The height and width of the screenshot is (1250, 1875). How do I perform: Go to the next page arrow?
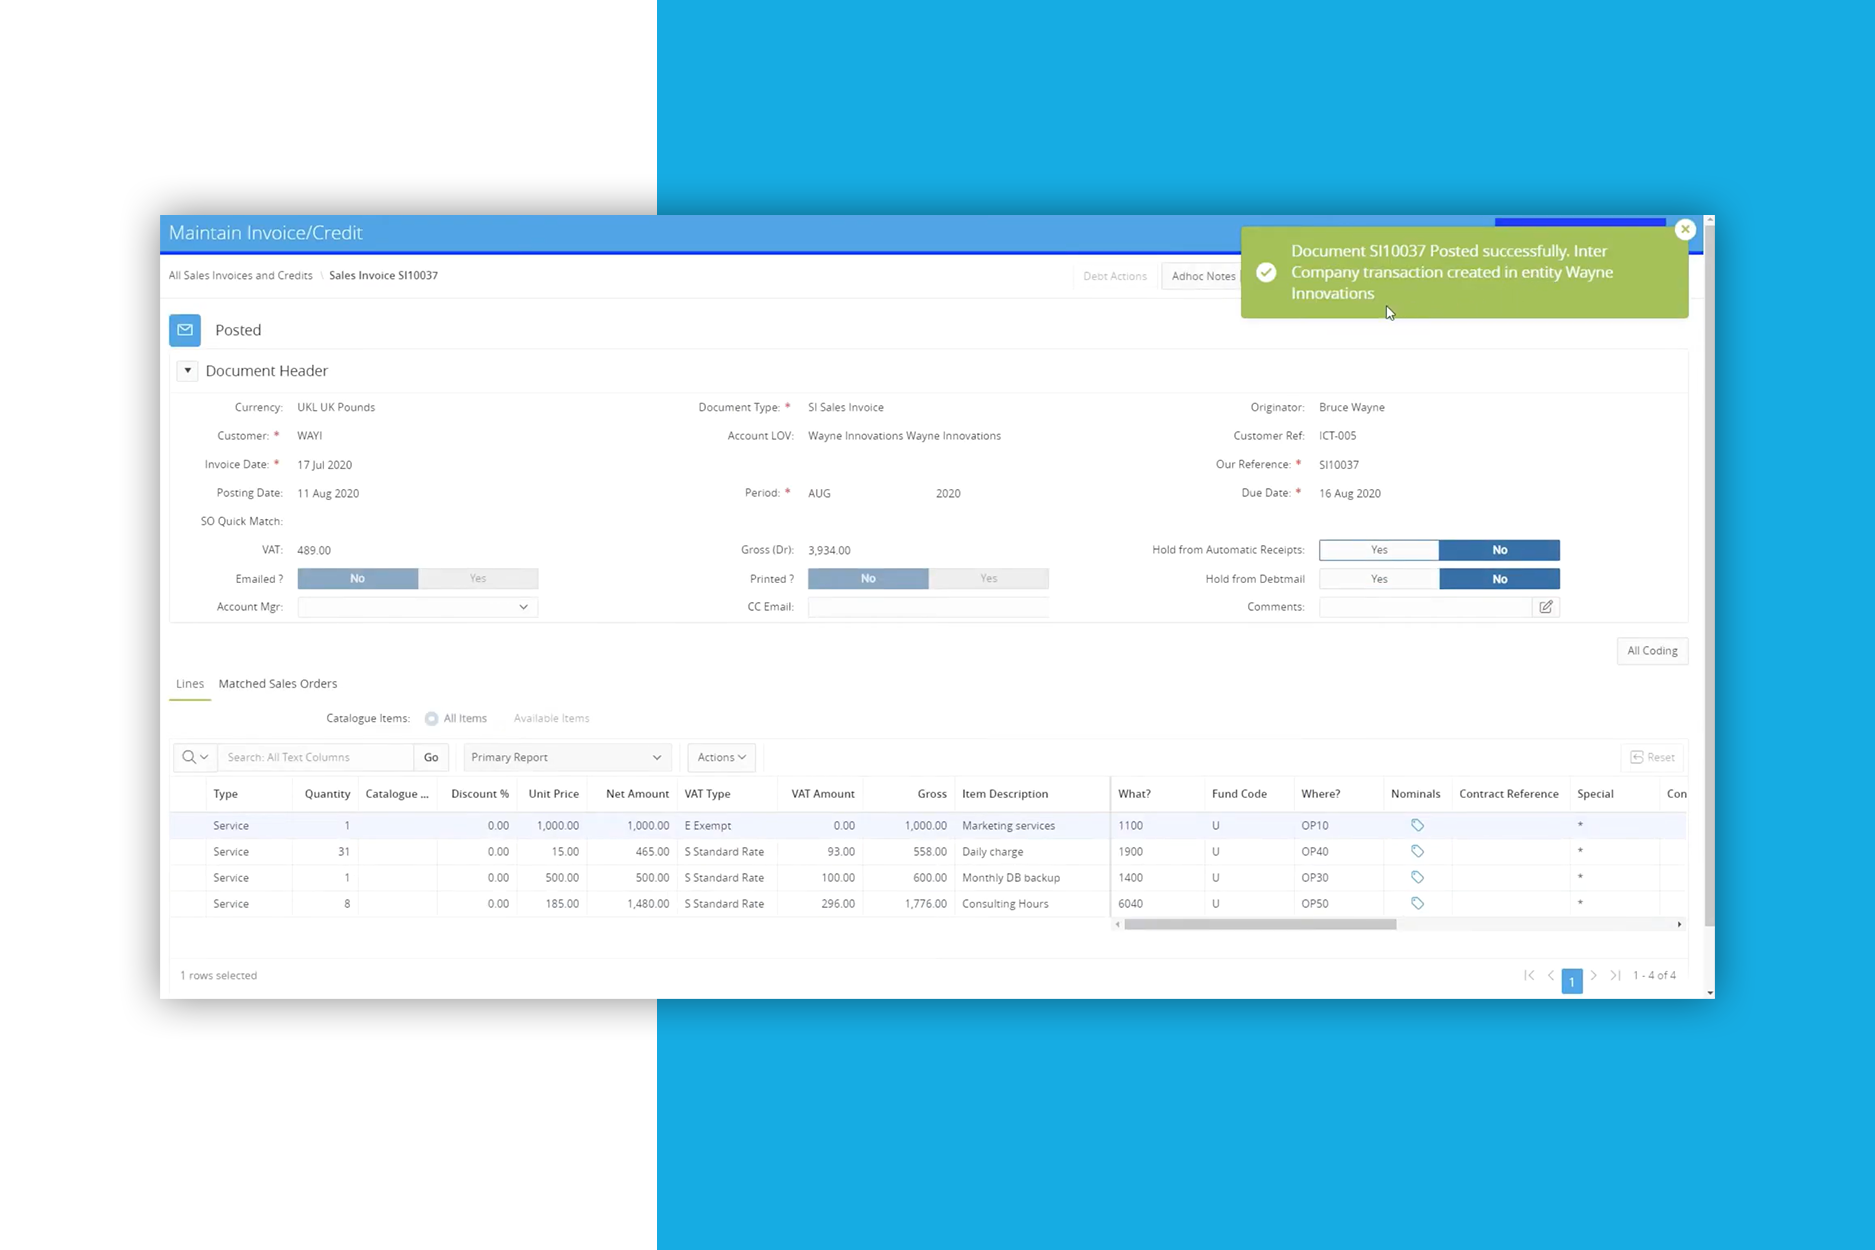tap(1594, 975)
